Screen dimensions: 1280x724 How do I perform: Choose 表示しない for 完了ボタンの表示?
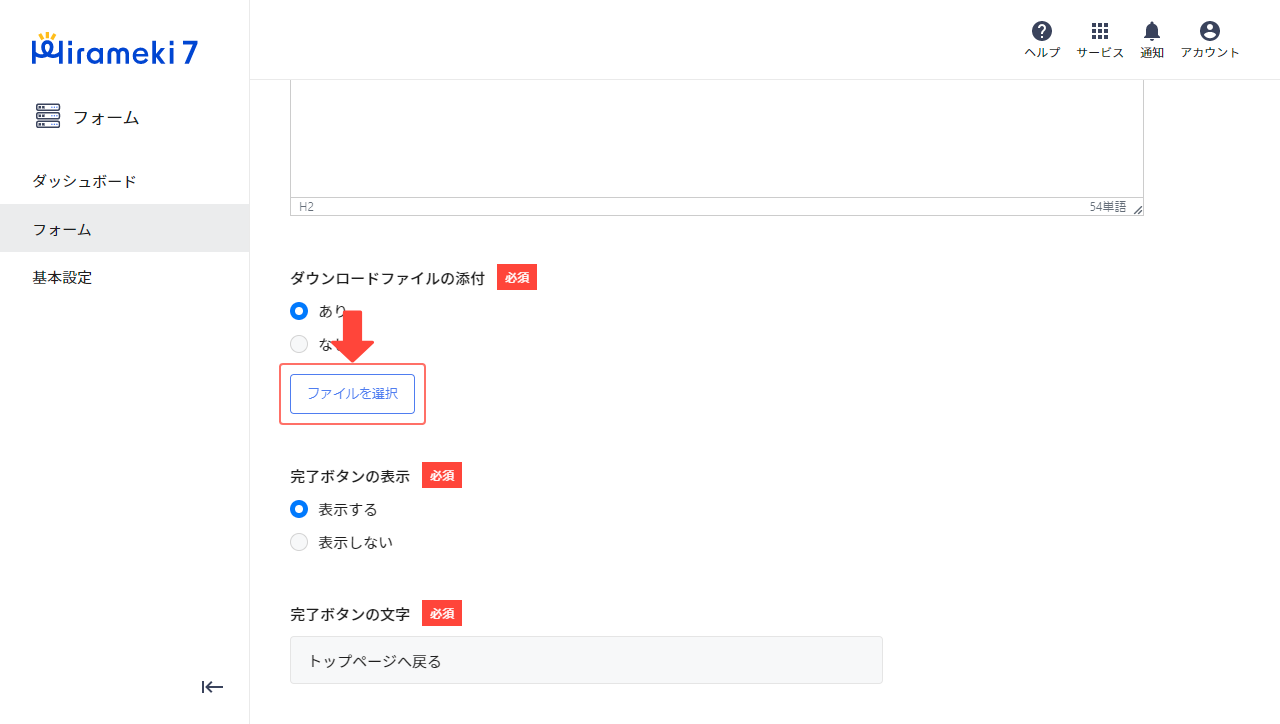click(299, 542)
